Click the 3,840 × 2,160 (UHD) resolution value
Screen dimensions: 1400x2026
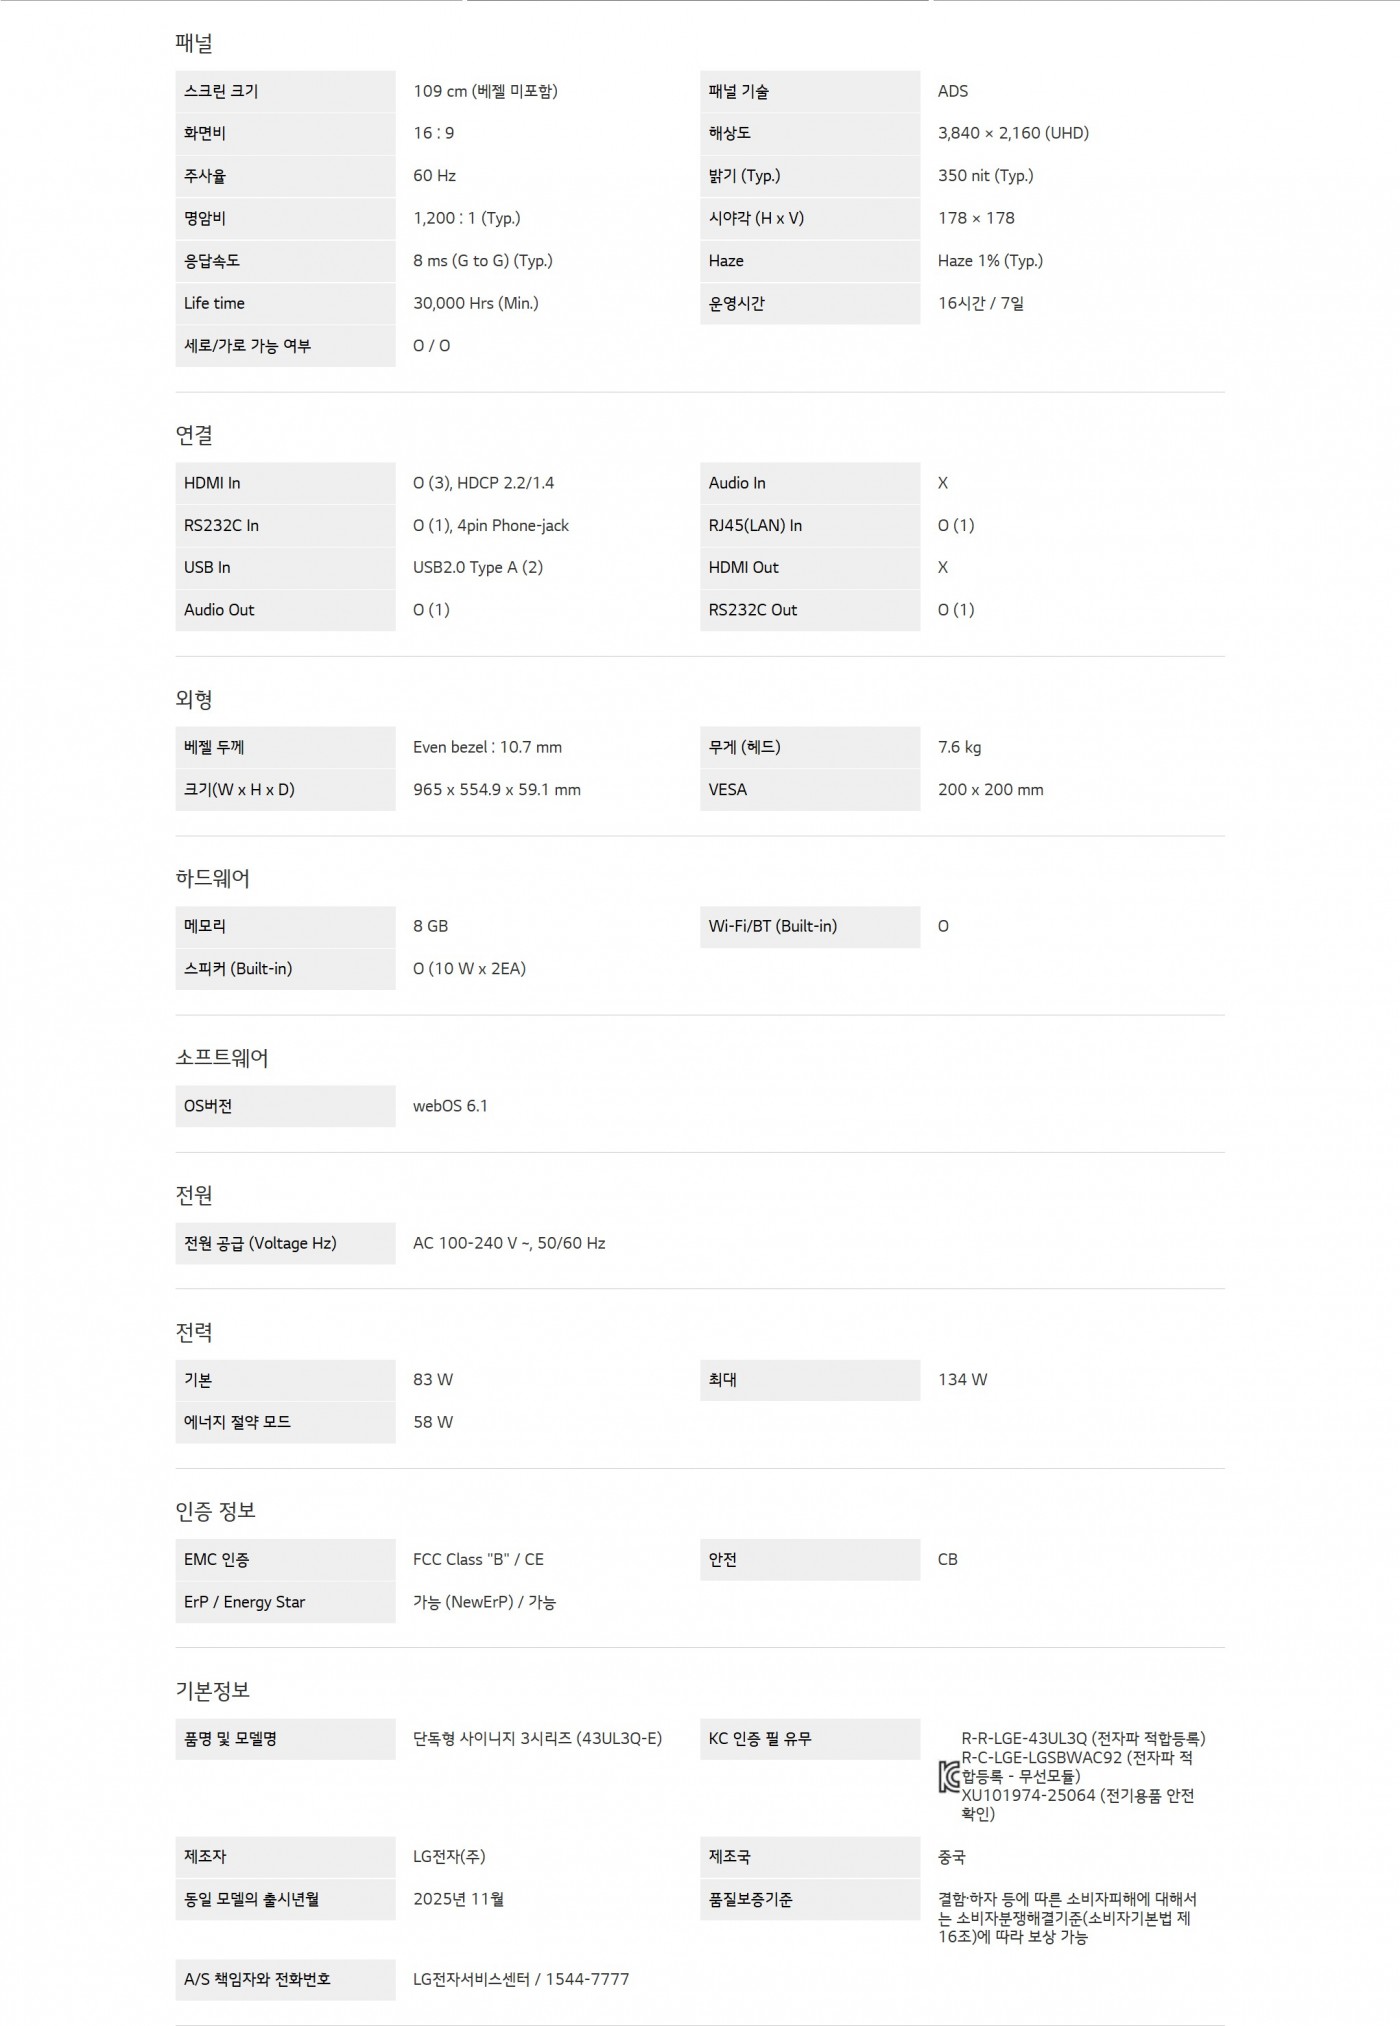[1013, 133]
